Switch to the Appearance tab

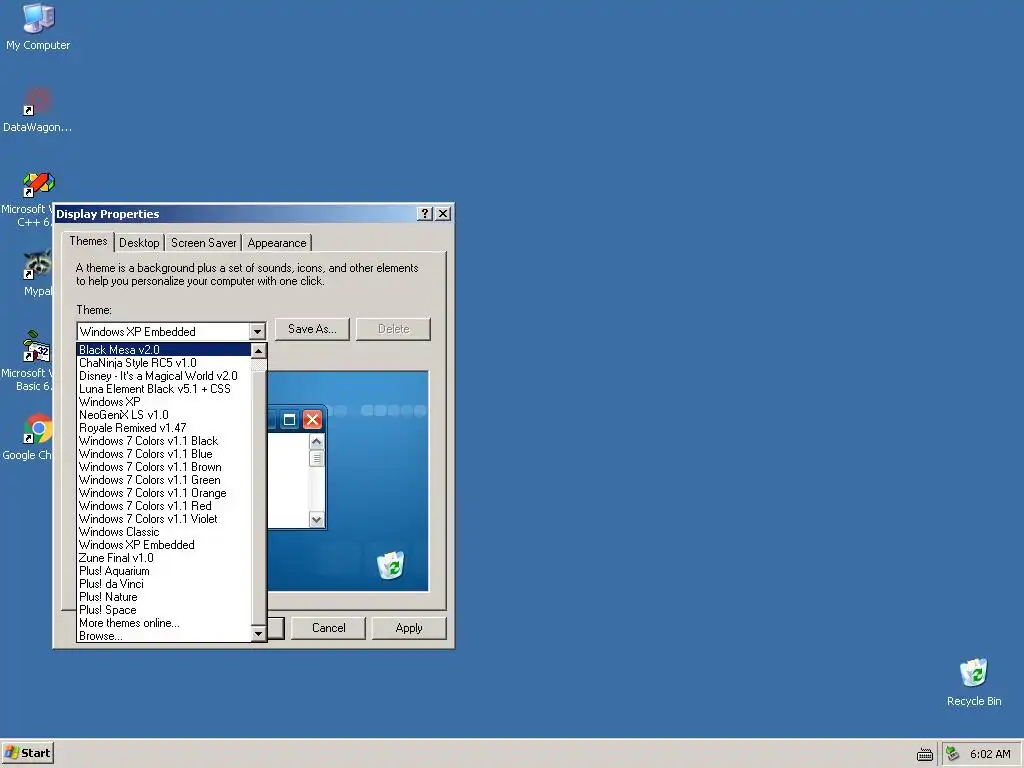(x=276, y=243)
